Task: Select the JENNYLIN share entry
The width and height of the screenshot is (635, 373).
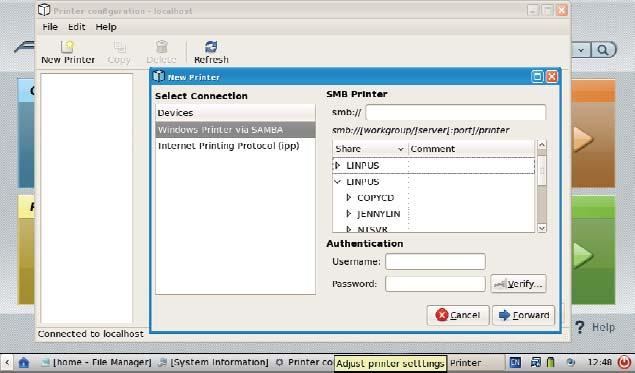Action: coord(379,214)
